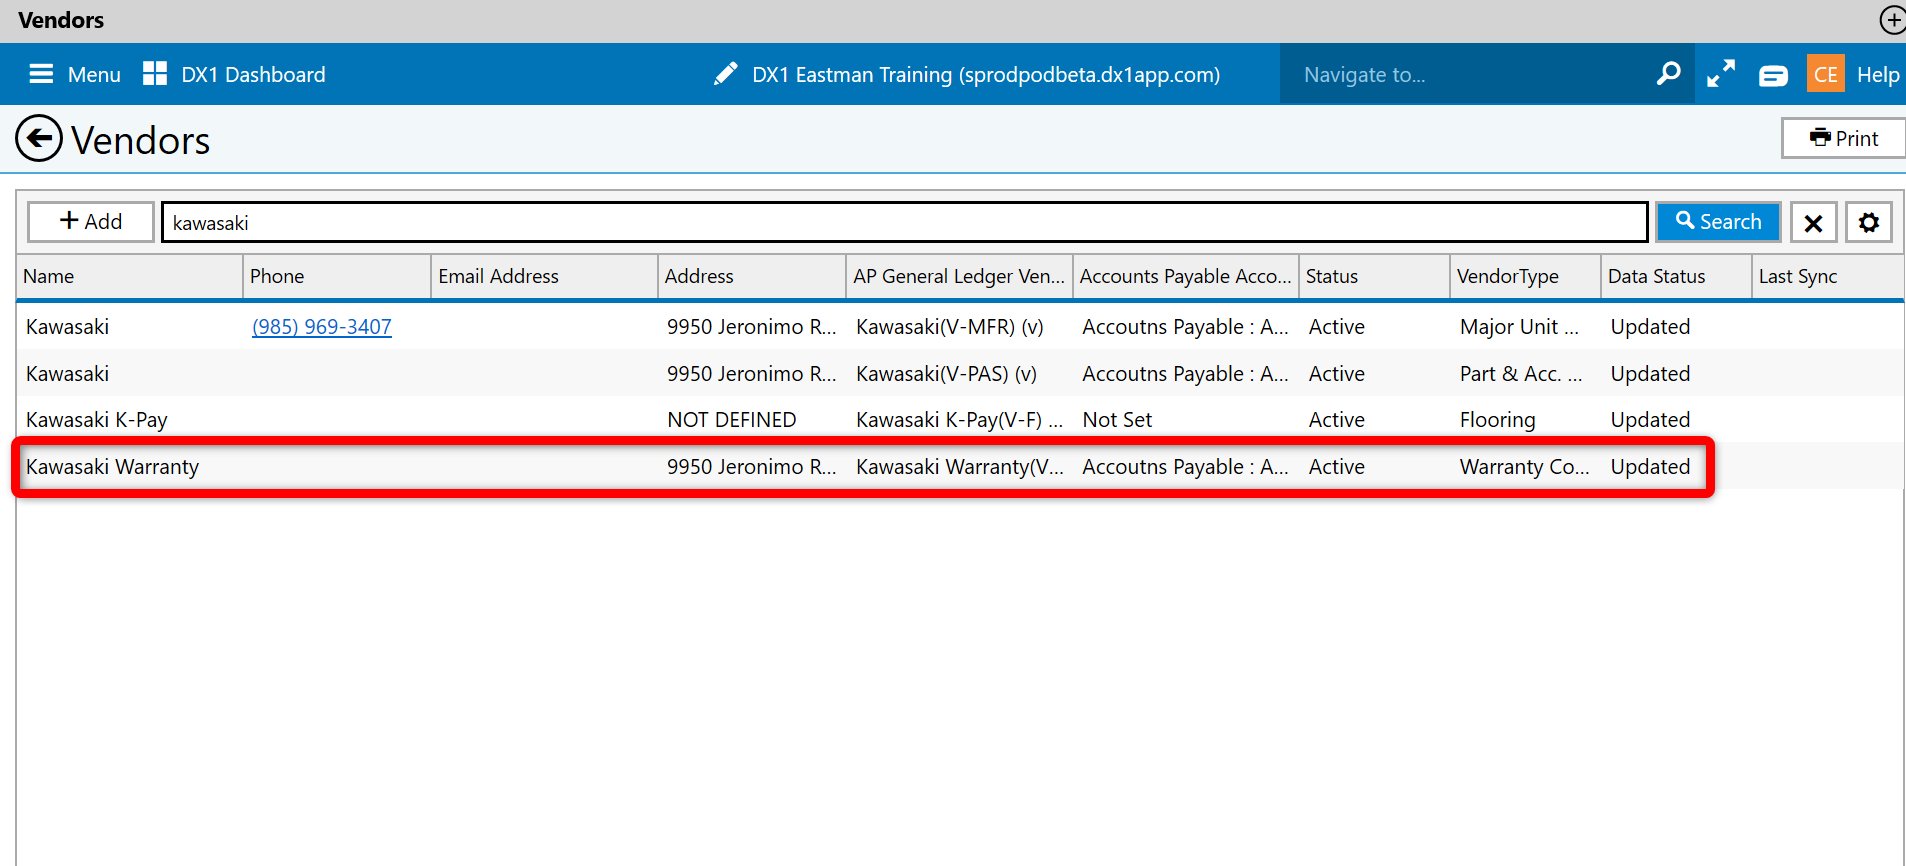Click the Add vendor button
The width and height of the screenshot is (1906, 866).
coord(91,221)
